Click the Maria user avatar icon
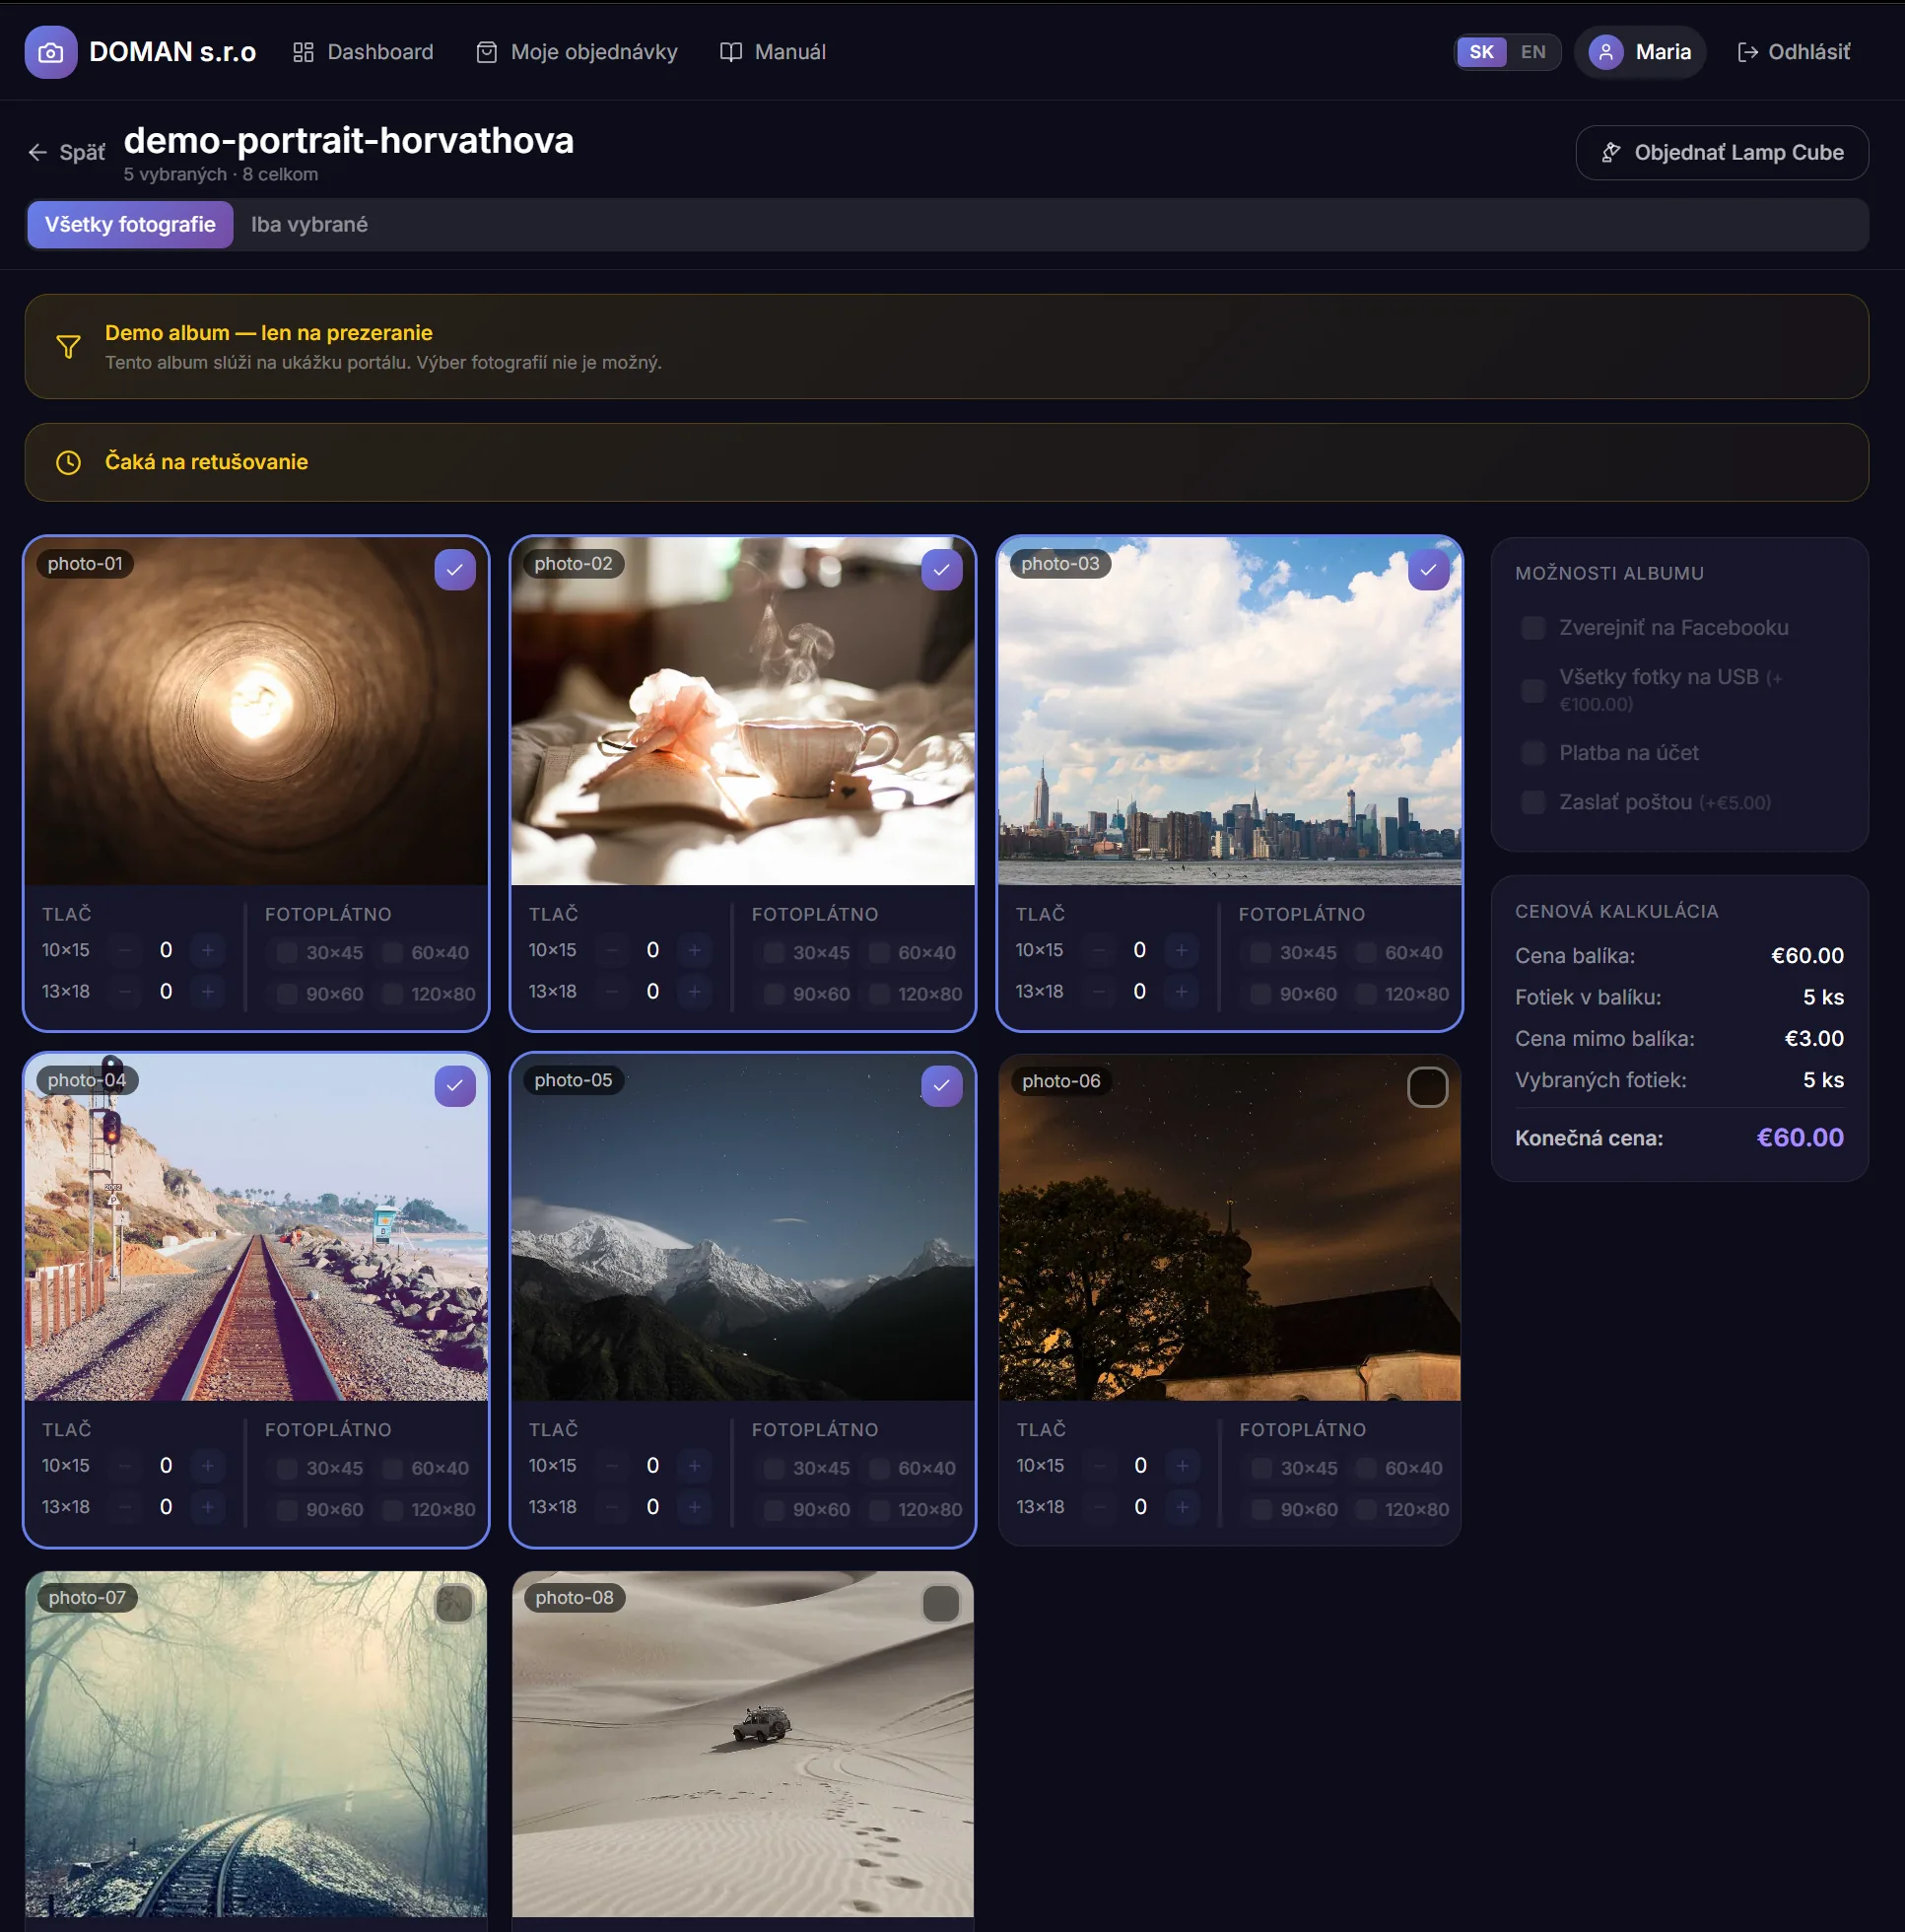Viewport: 1905px width, 1932px height. pos(1605,52)
